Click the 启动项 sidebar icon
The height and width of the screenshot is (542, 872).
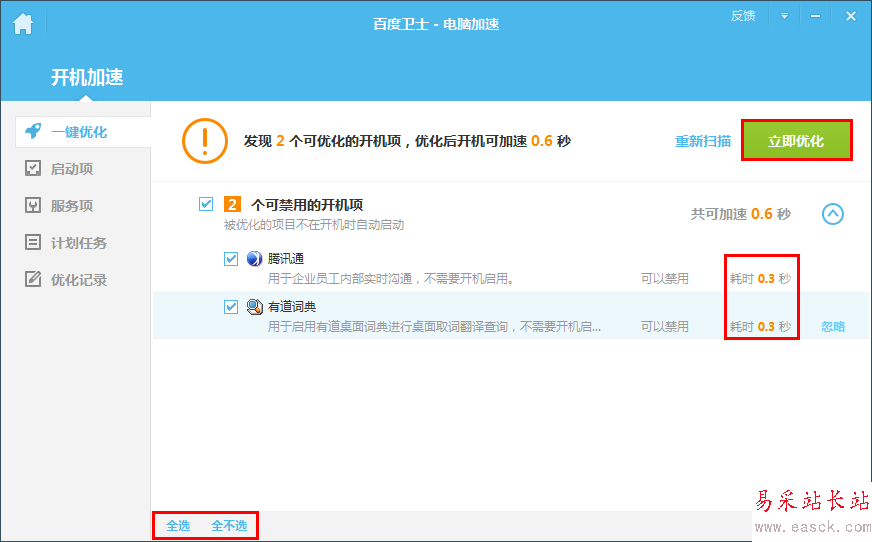[x=33, y=168]
